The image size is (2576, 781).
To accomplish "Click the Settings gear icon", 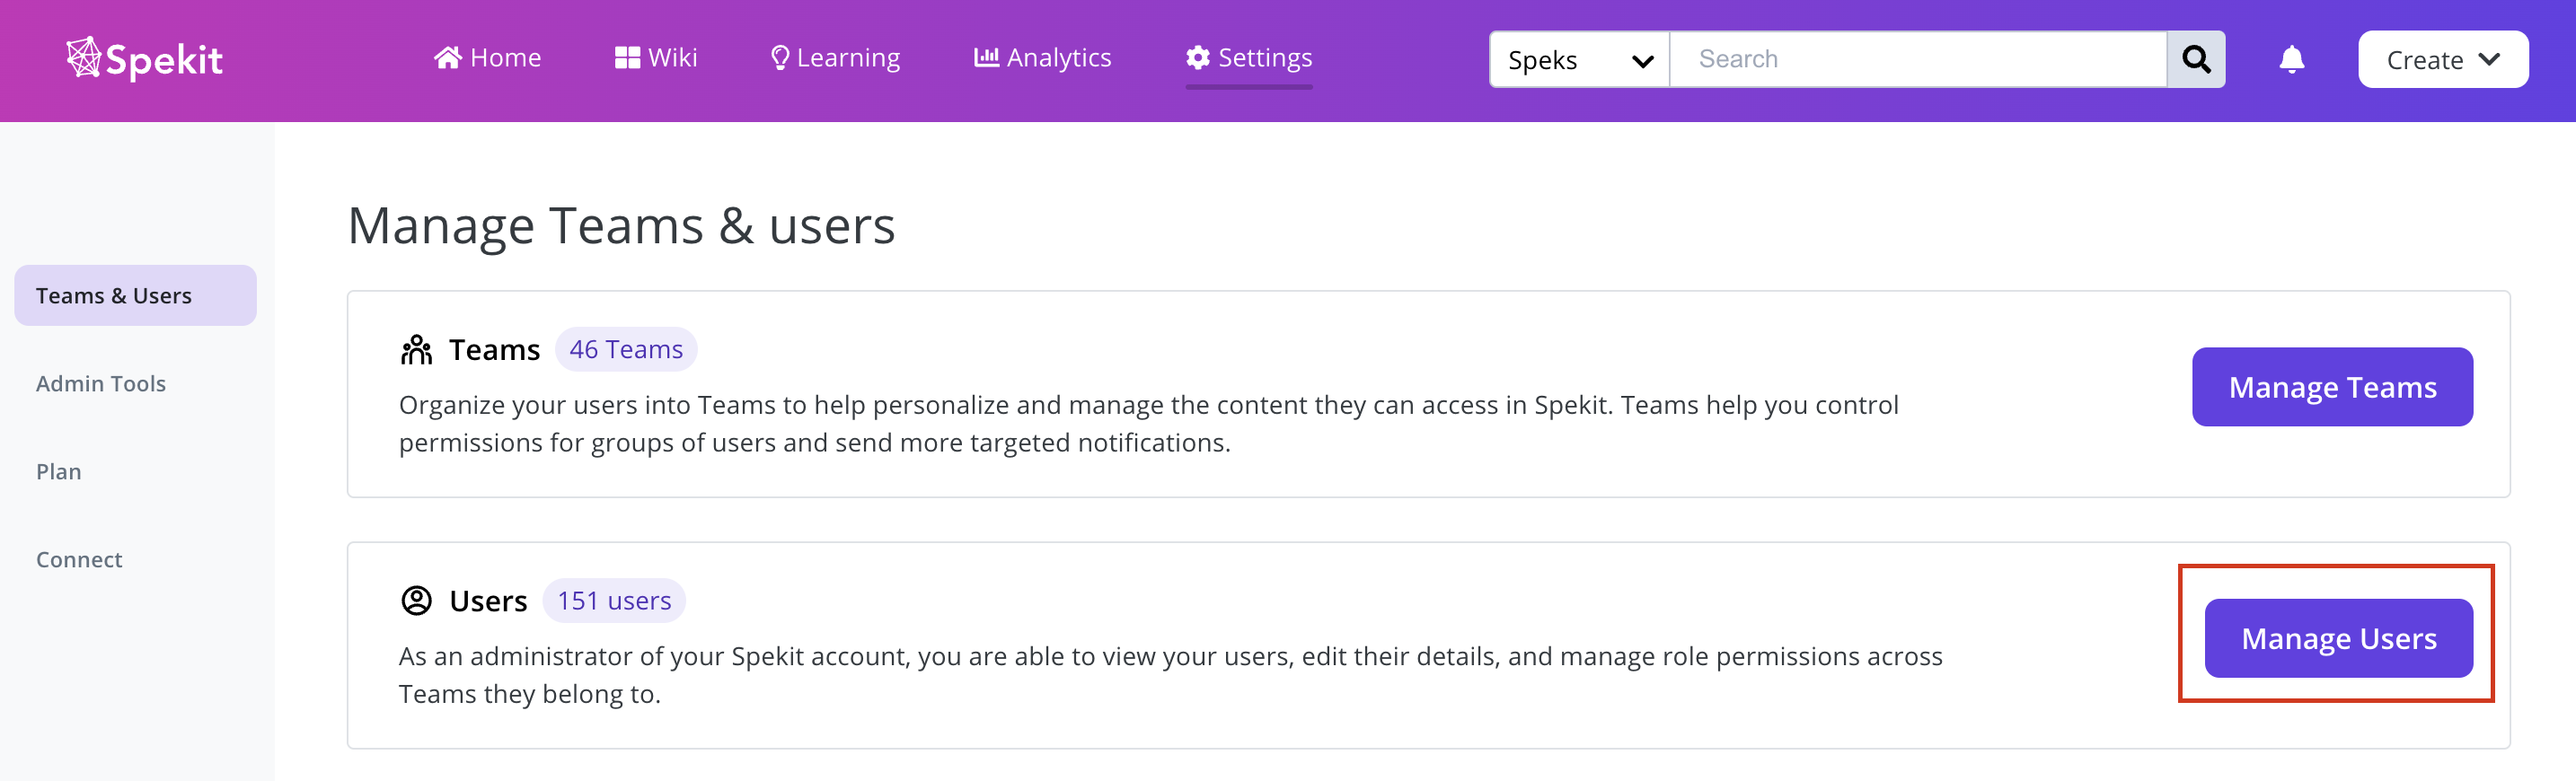I will click(1198, 58).
